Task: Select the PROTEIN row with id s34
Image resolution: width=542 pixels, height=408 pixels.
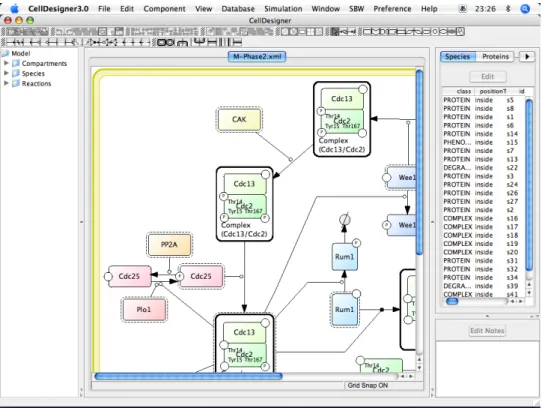Action: pyautogui.click(x=484, y=278)
